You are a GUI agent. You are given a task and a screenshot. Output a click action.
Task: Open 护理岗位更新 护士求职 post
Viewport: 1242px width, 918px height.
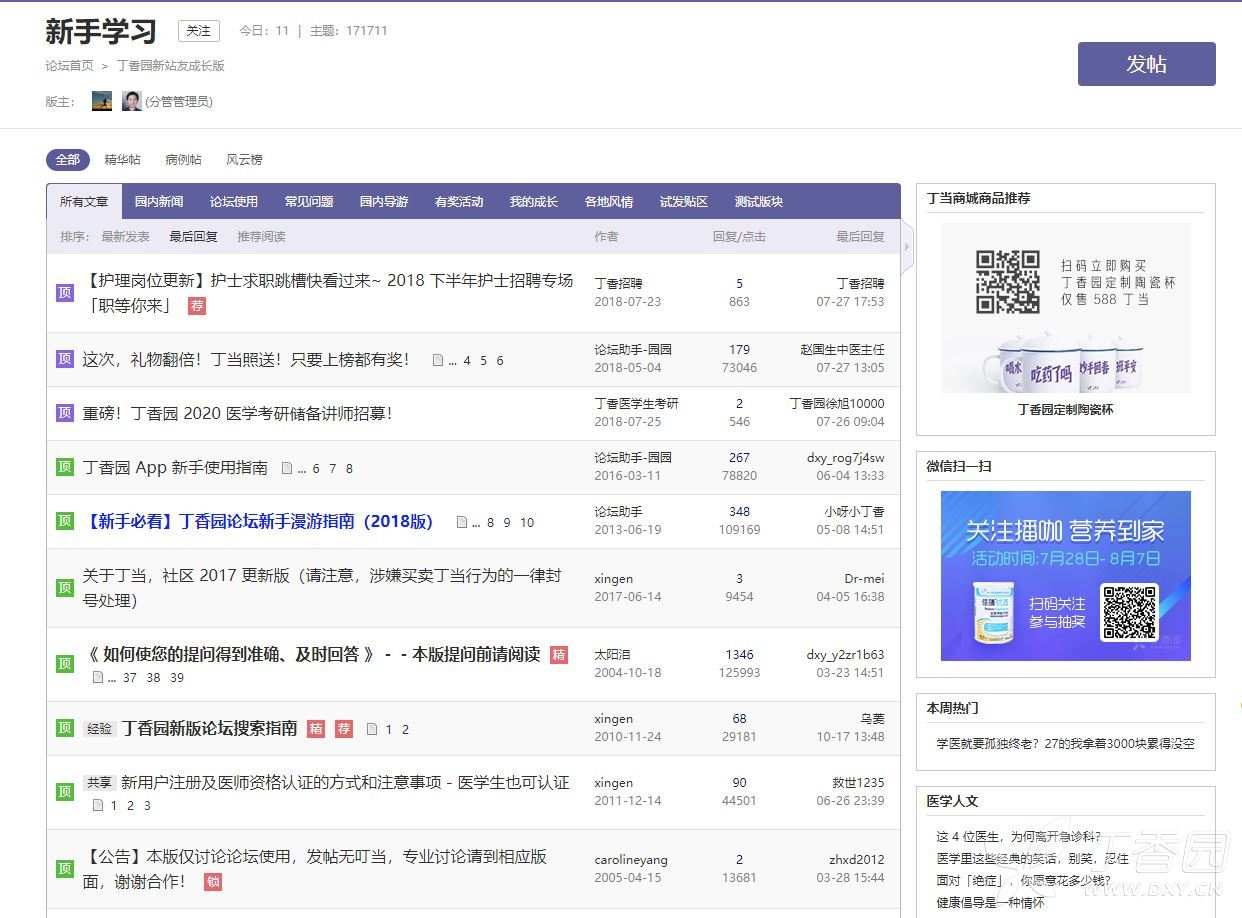pos(328,293)
